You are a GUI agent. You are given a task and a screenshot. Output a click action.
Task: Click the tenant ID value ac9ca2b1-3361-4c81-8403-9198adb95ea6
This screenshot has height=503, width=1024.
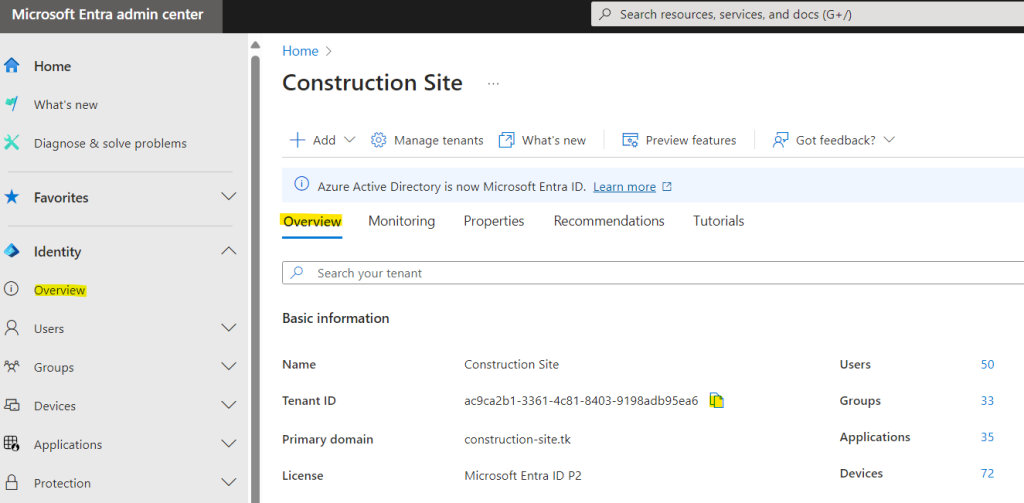(x=581, y=401)
